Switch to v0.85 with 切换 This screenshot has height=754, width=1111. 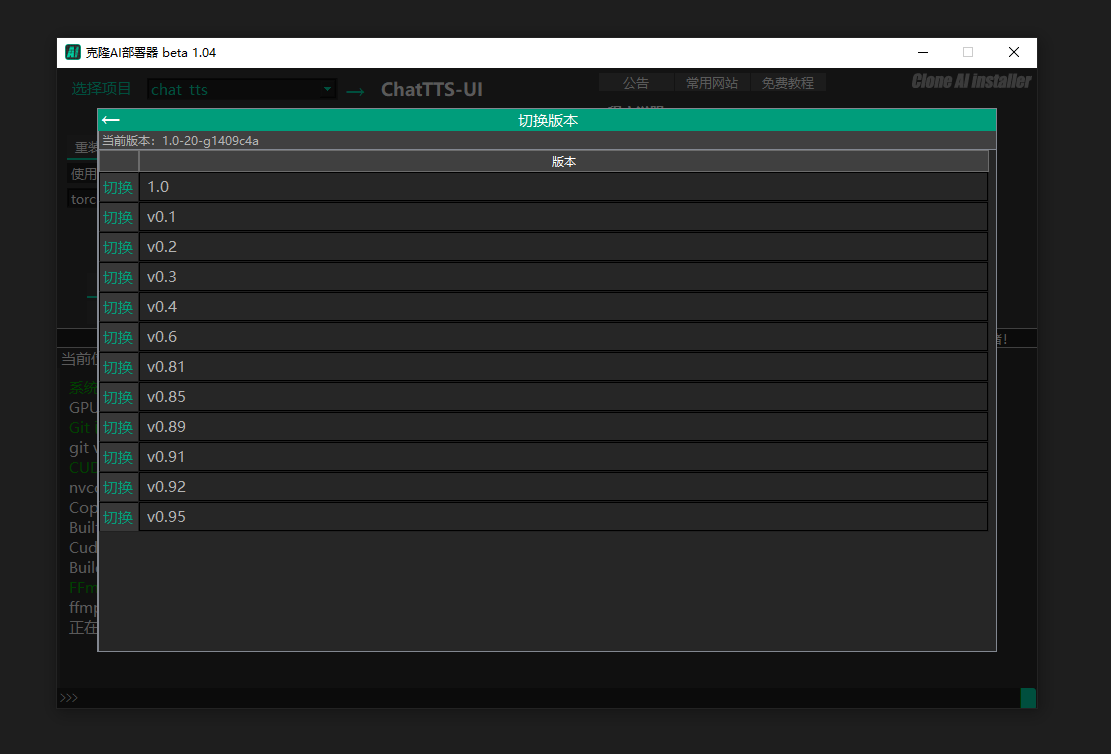coord(118,397)
